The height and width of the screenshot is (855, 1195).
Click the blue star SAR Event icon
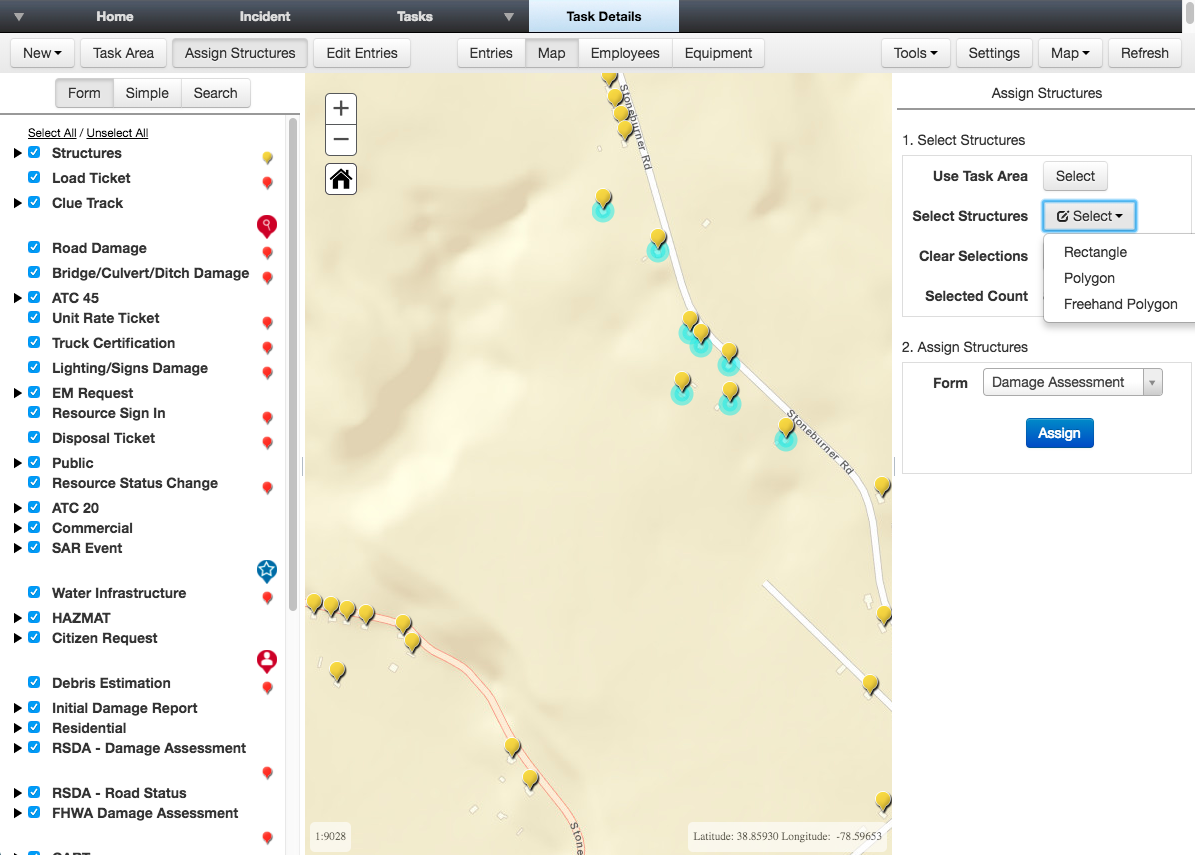[x=267, y=570]
